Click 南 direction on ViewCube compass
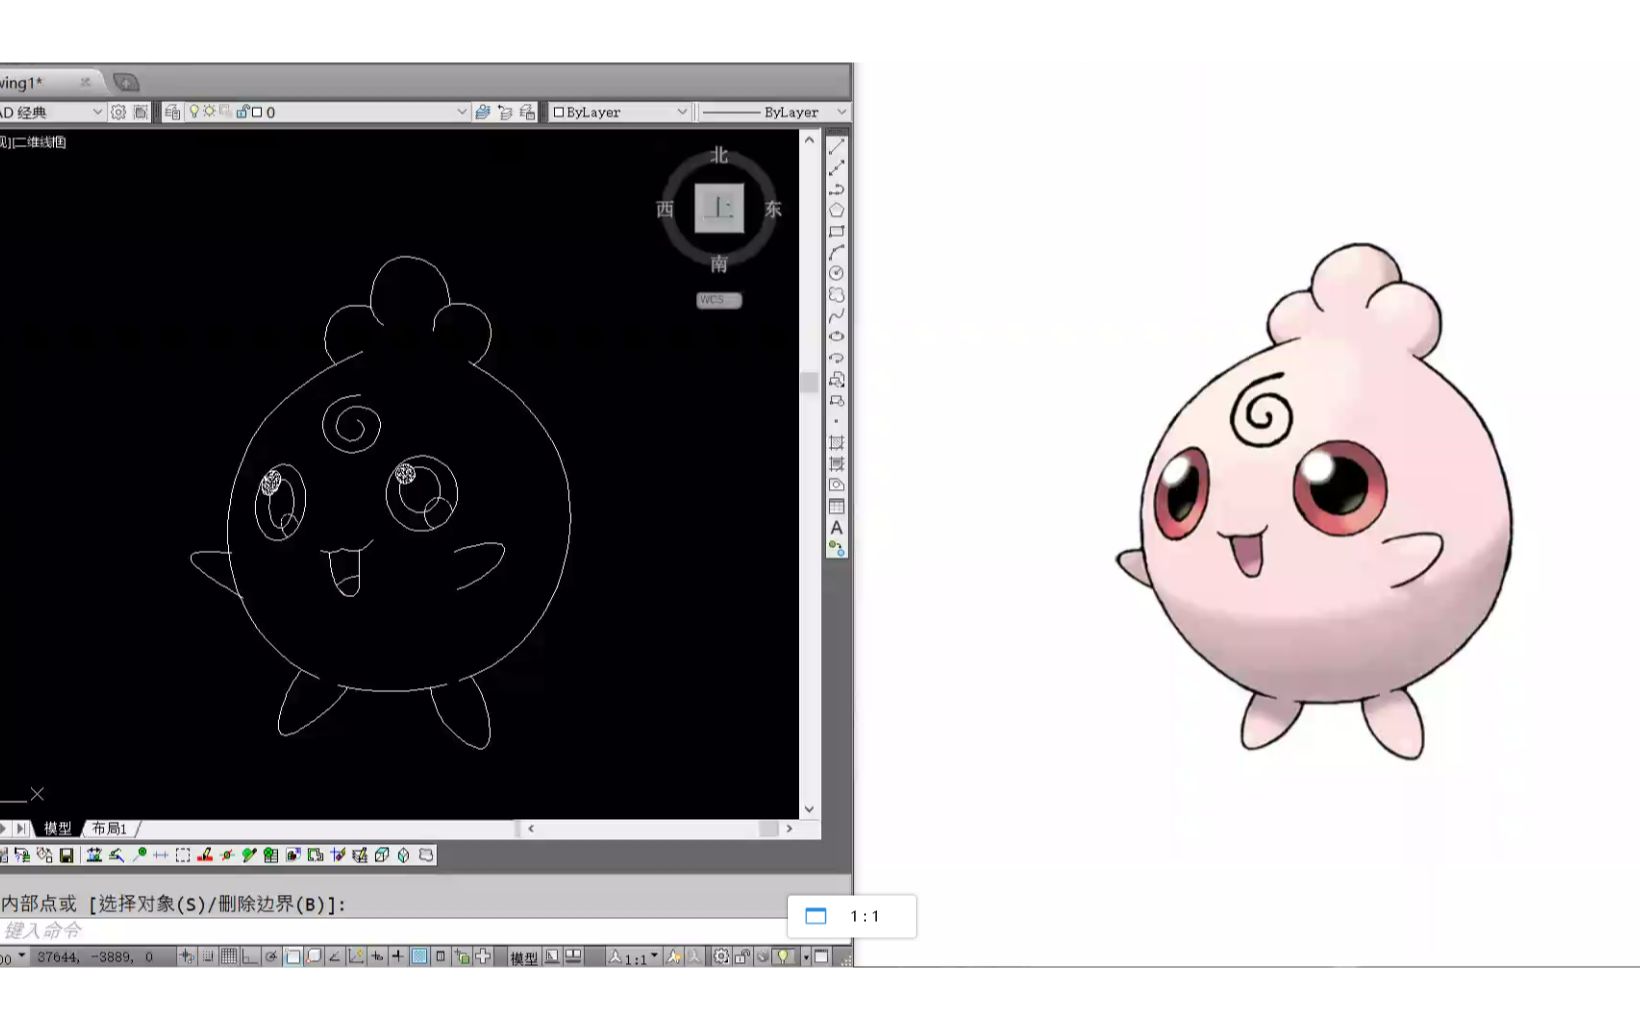This screenshot has height=1025, width=1640. coord(719,264)
